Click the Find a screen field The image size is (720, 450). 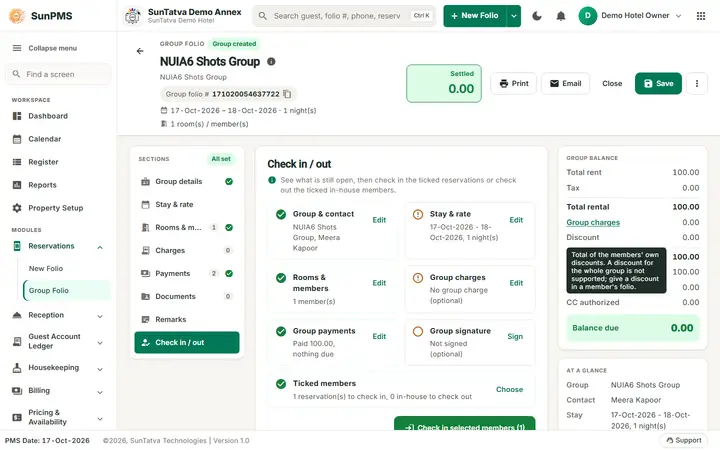(58, 74)
